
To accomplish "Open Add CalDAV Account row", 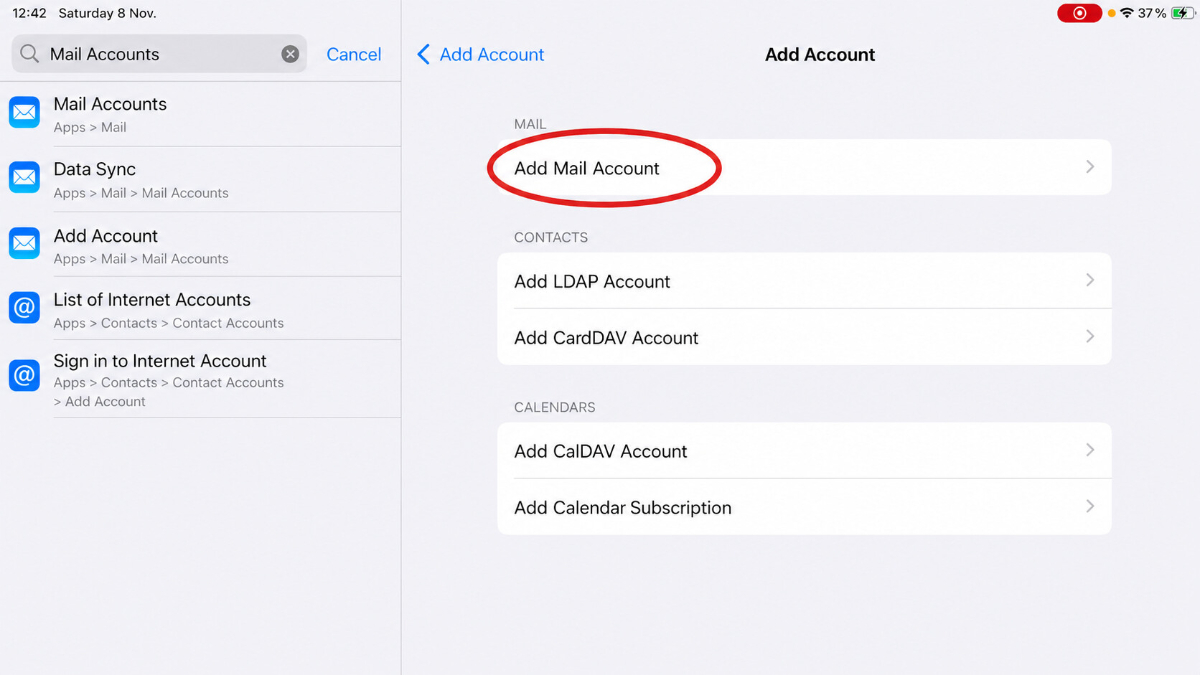I will tap(804, 451).
